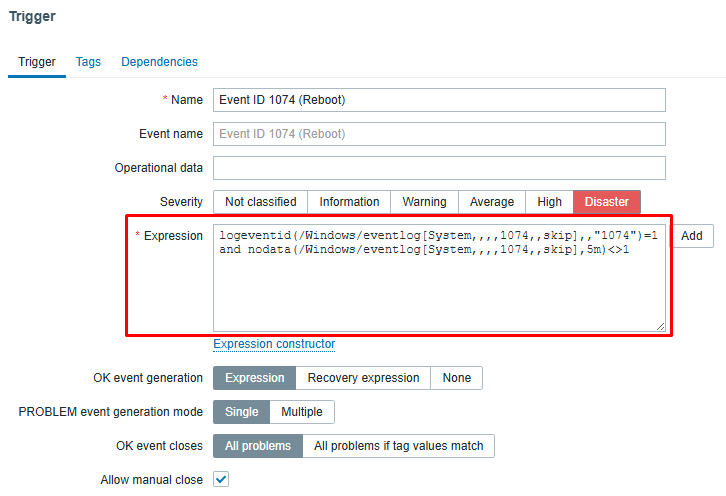Open the Expression constructor link
The image size is (726, 496).
point(274,344)
